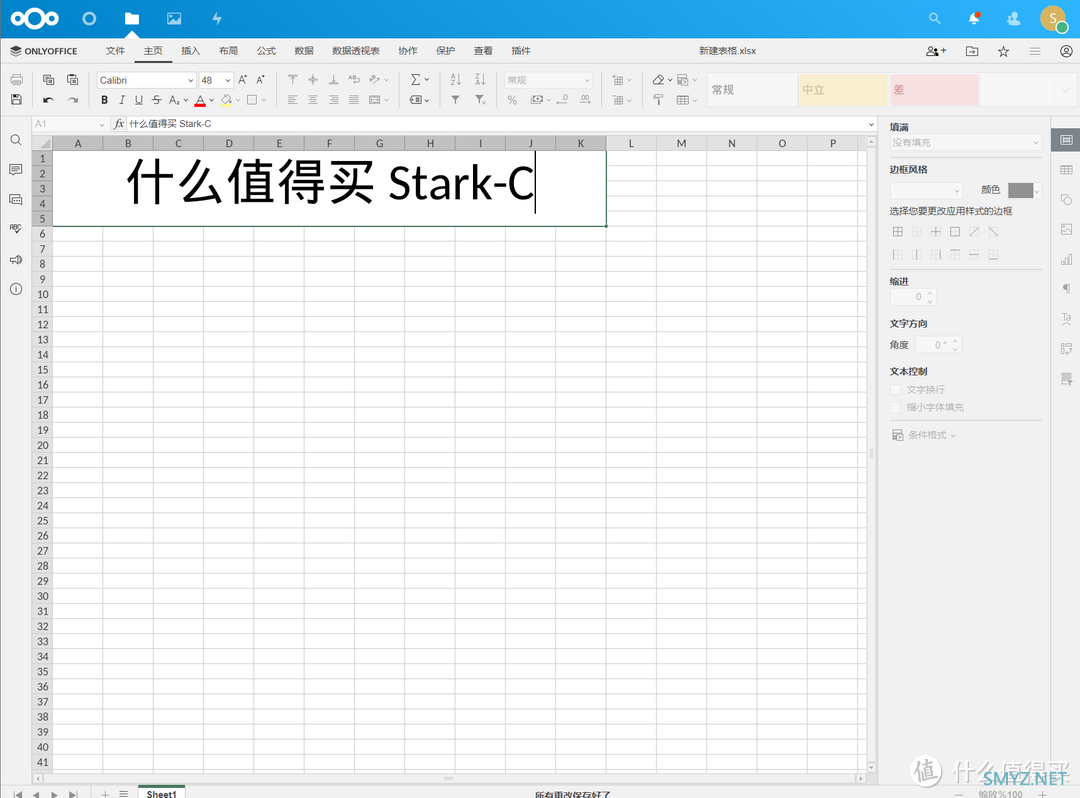
Task: Decrease font size button
Action: pyautogui.click(x=260, y=80)
